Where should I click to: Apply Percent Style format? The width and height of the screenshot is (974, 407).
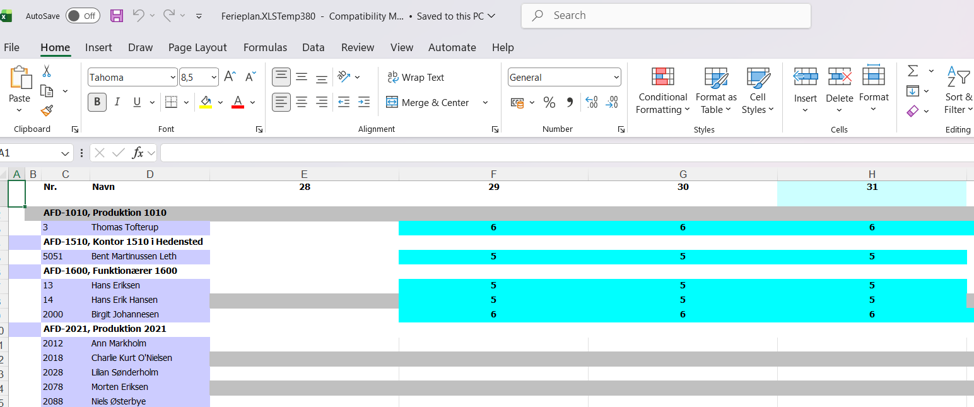[549, 103]
